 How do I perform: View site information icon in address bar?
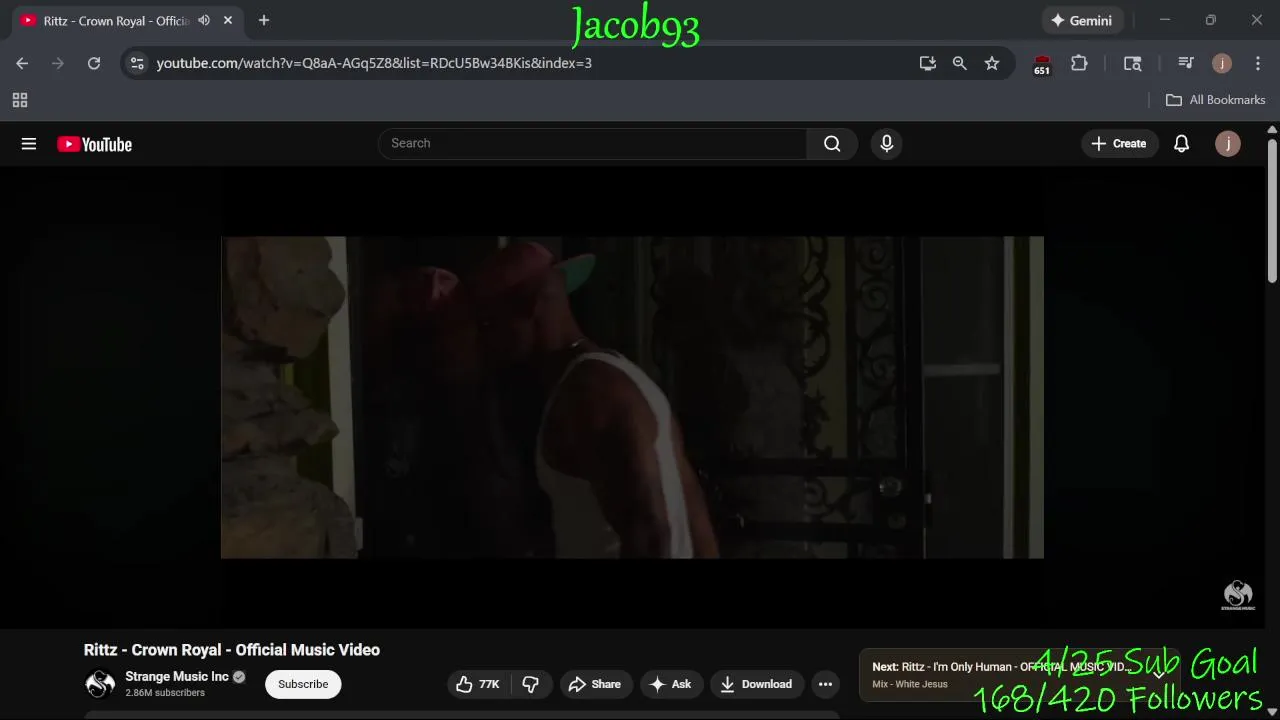(137, 63)
